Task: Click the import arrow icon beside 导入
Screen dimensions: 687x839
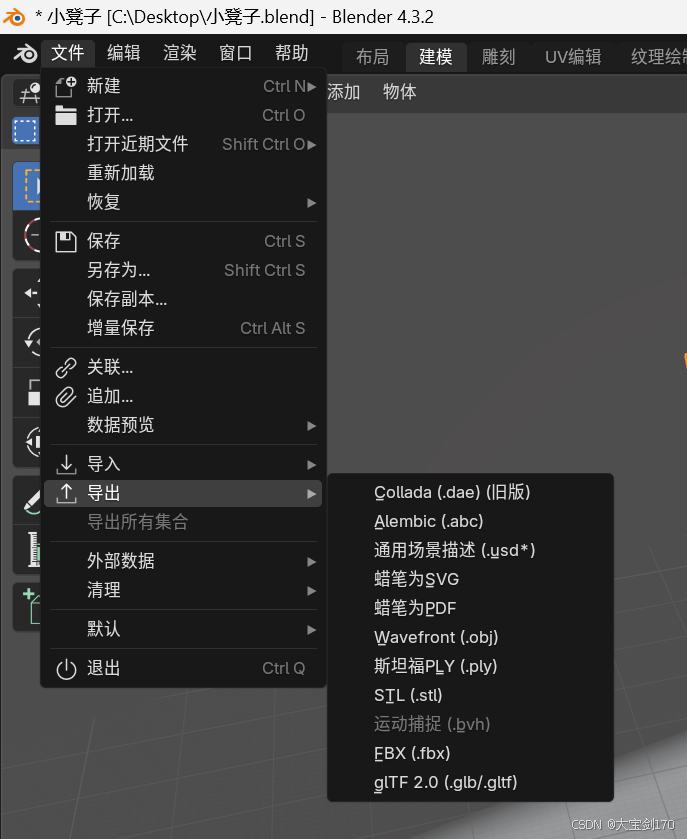Action: pyautogui.click(x=66, y=464)
